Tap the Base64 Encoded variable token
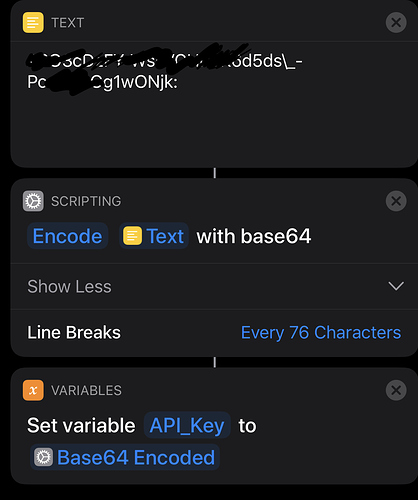 [x=125, y=457]
